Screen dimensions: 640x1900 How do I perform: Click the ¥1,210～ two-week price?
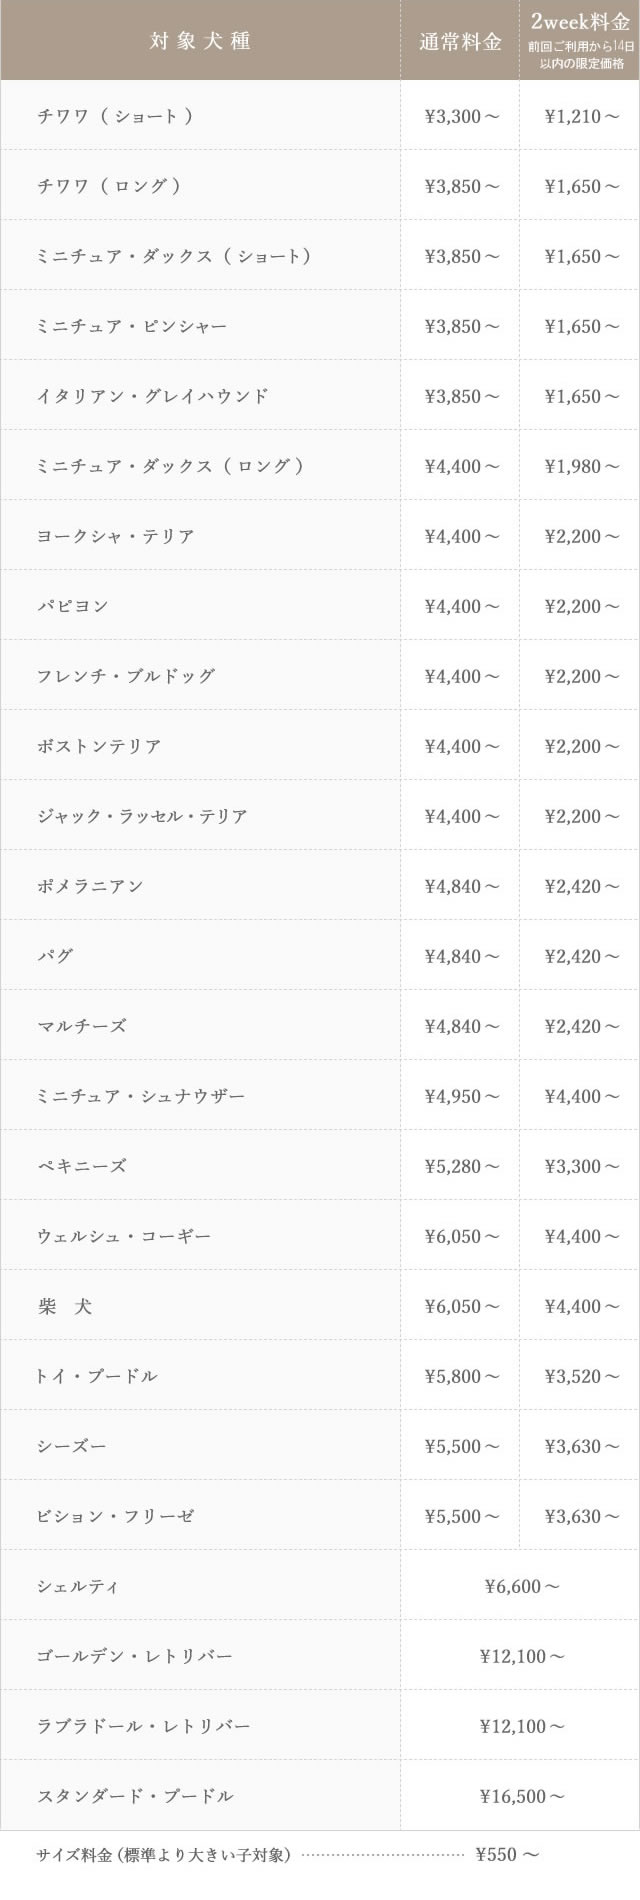coord(582,116)
